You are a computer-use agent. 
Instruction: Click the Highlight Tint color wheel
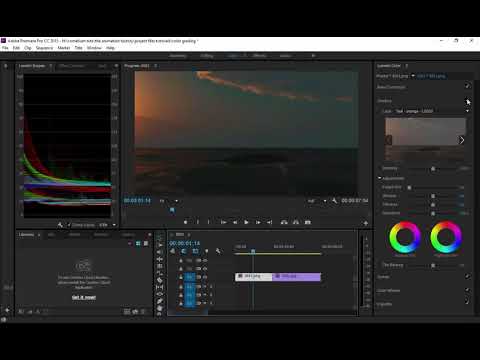coord(446,237)
